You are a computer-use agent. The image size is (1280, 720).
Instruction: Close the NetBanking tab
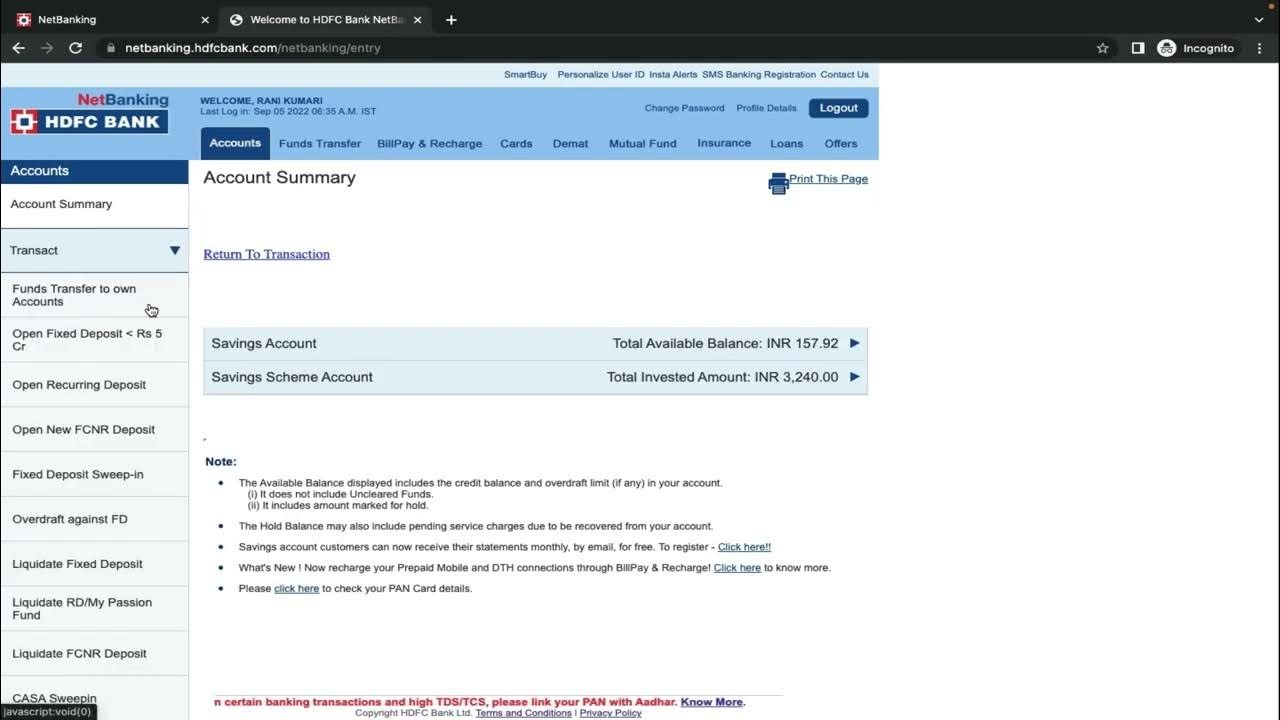[205, 20]
